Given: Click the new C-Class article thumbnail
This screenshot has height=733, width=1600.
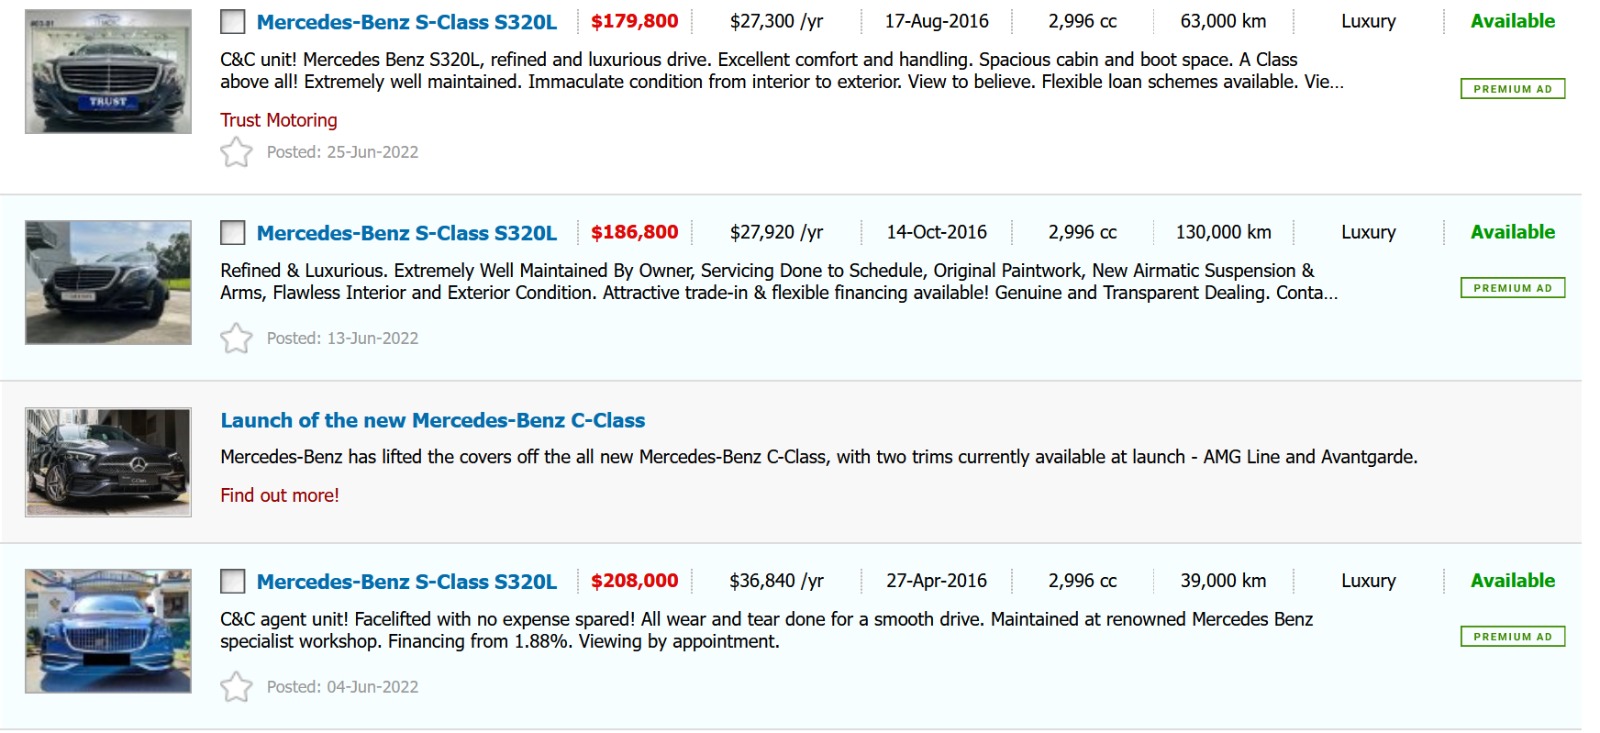Looking at the screenshot, I should [x=108, y=462].
